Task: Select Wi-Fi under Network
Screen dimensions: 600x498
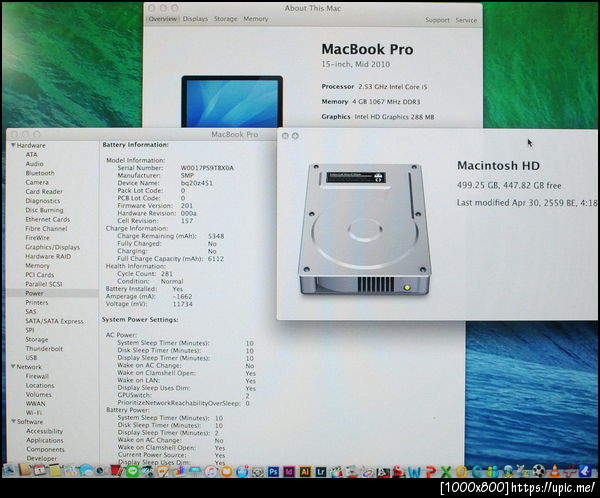Action: [34, 413]
